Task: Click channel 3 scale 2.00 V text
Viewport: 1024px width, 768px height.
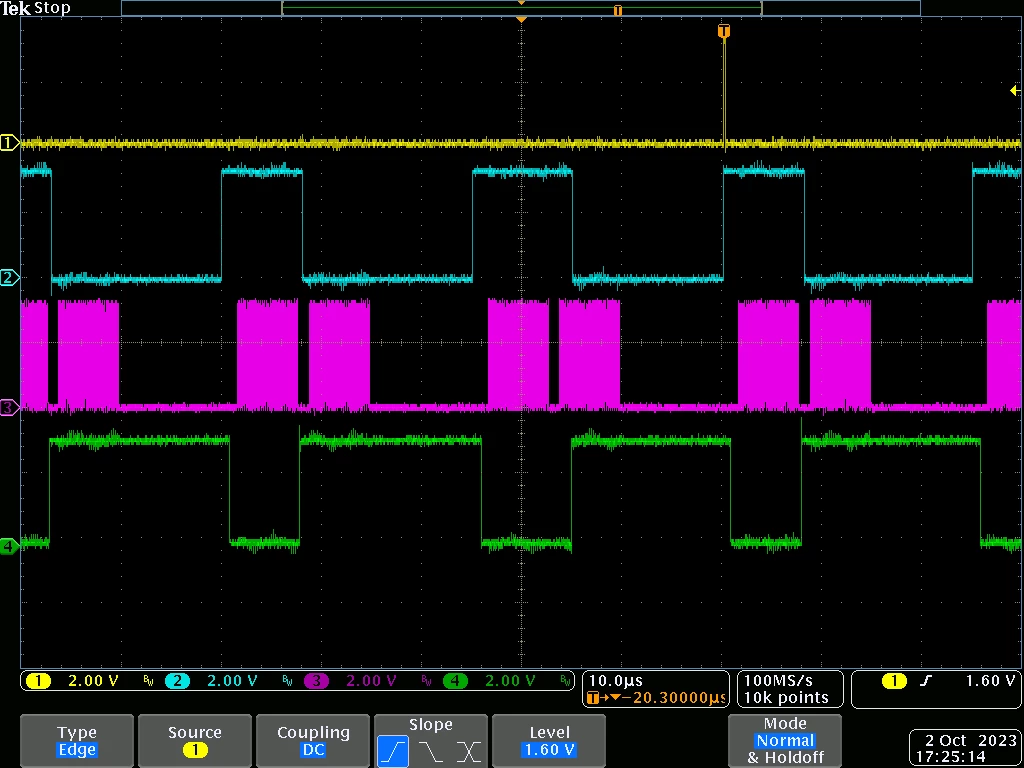Action: tap(371, 681)
